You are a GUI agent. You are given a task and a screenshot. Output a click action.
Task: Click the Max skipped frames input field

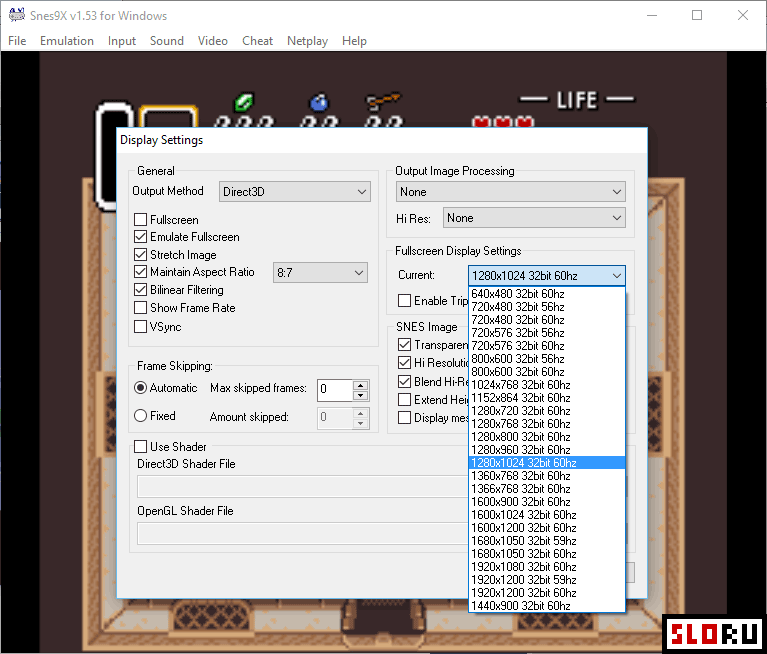(x=335, y=390)
